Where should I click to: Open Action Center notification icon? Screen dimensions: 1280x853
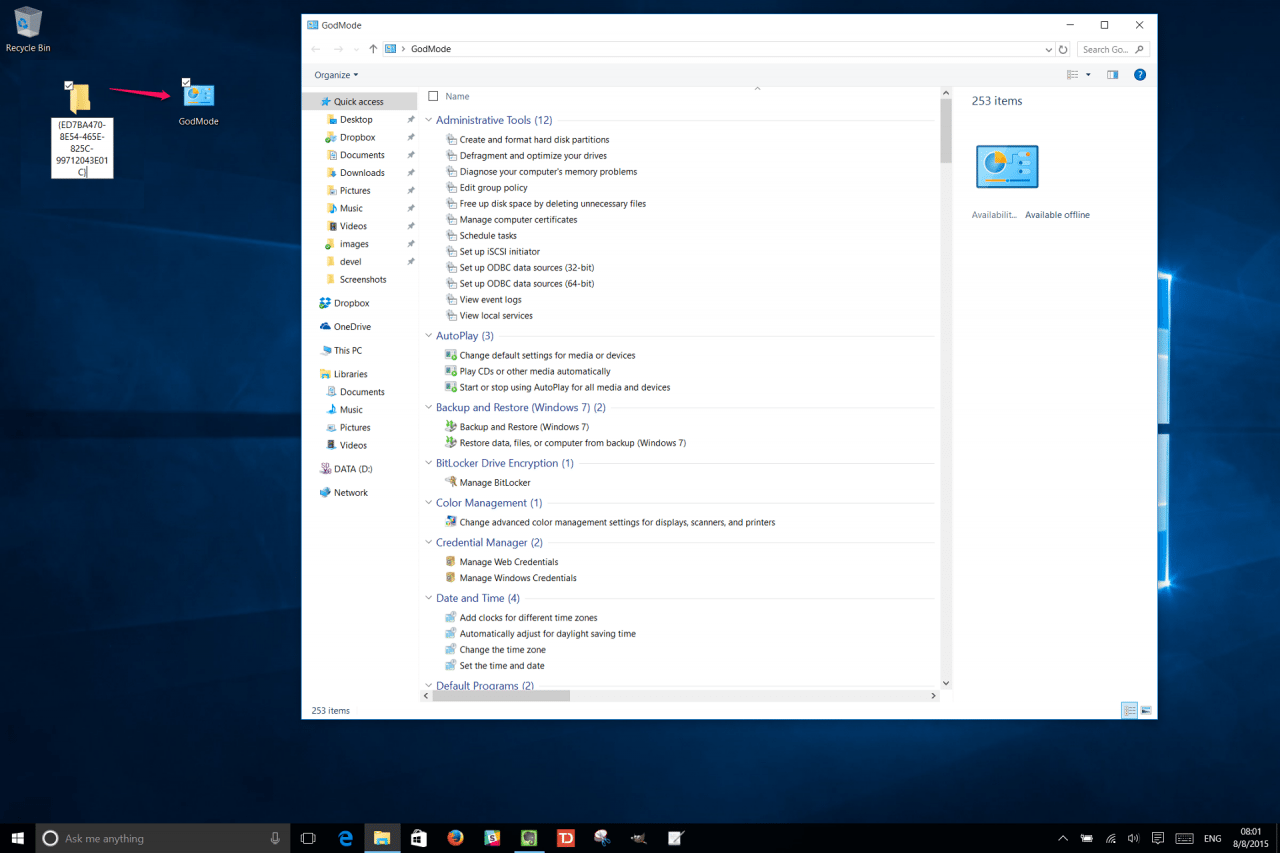pyautogui.click(x=1158, y=838)
